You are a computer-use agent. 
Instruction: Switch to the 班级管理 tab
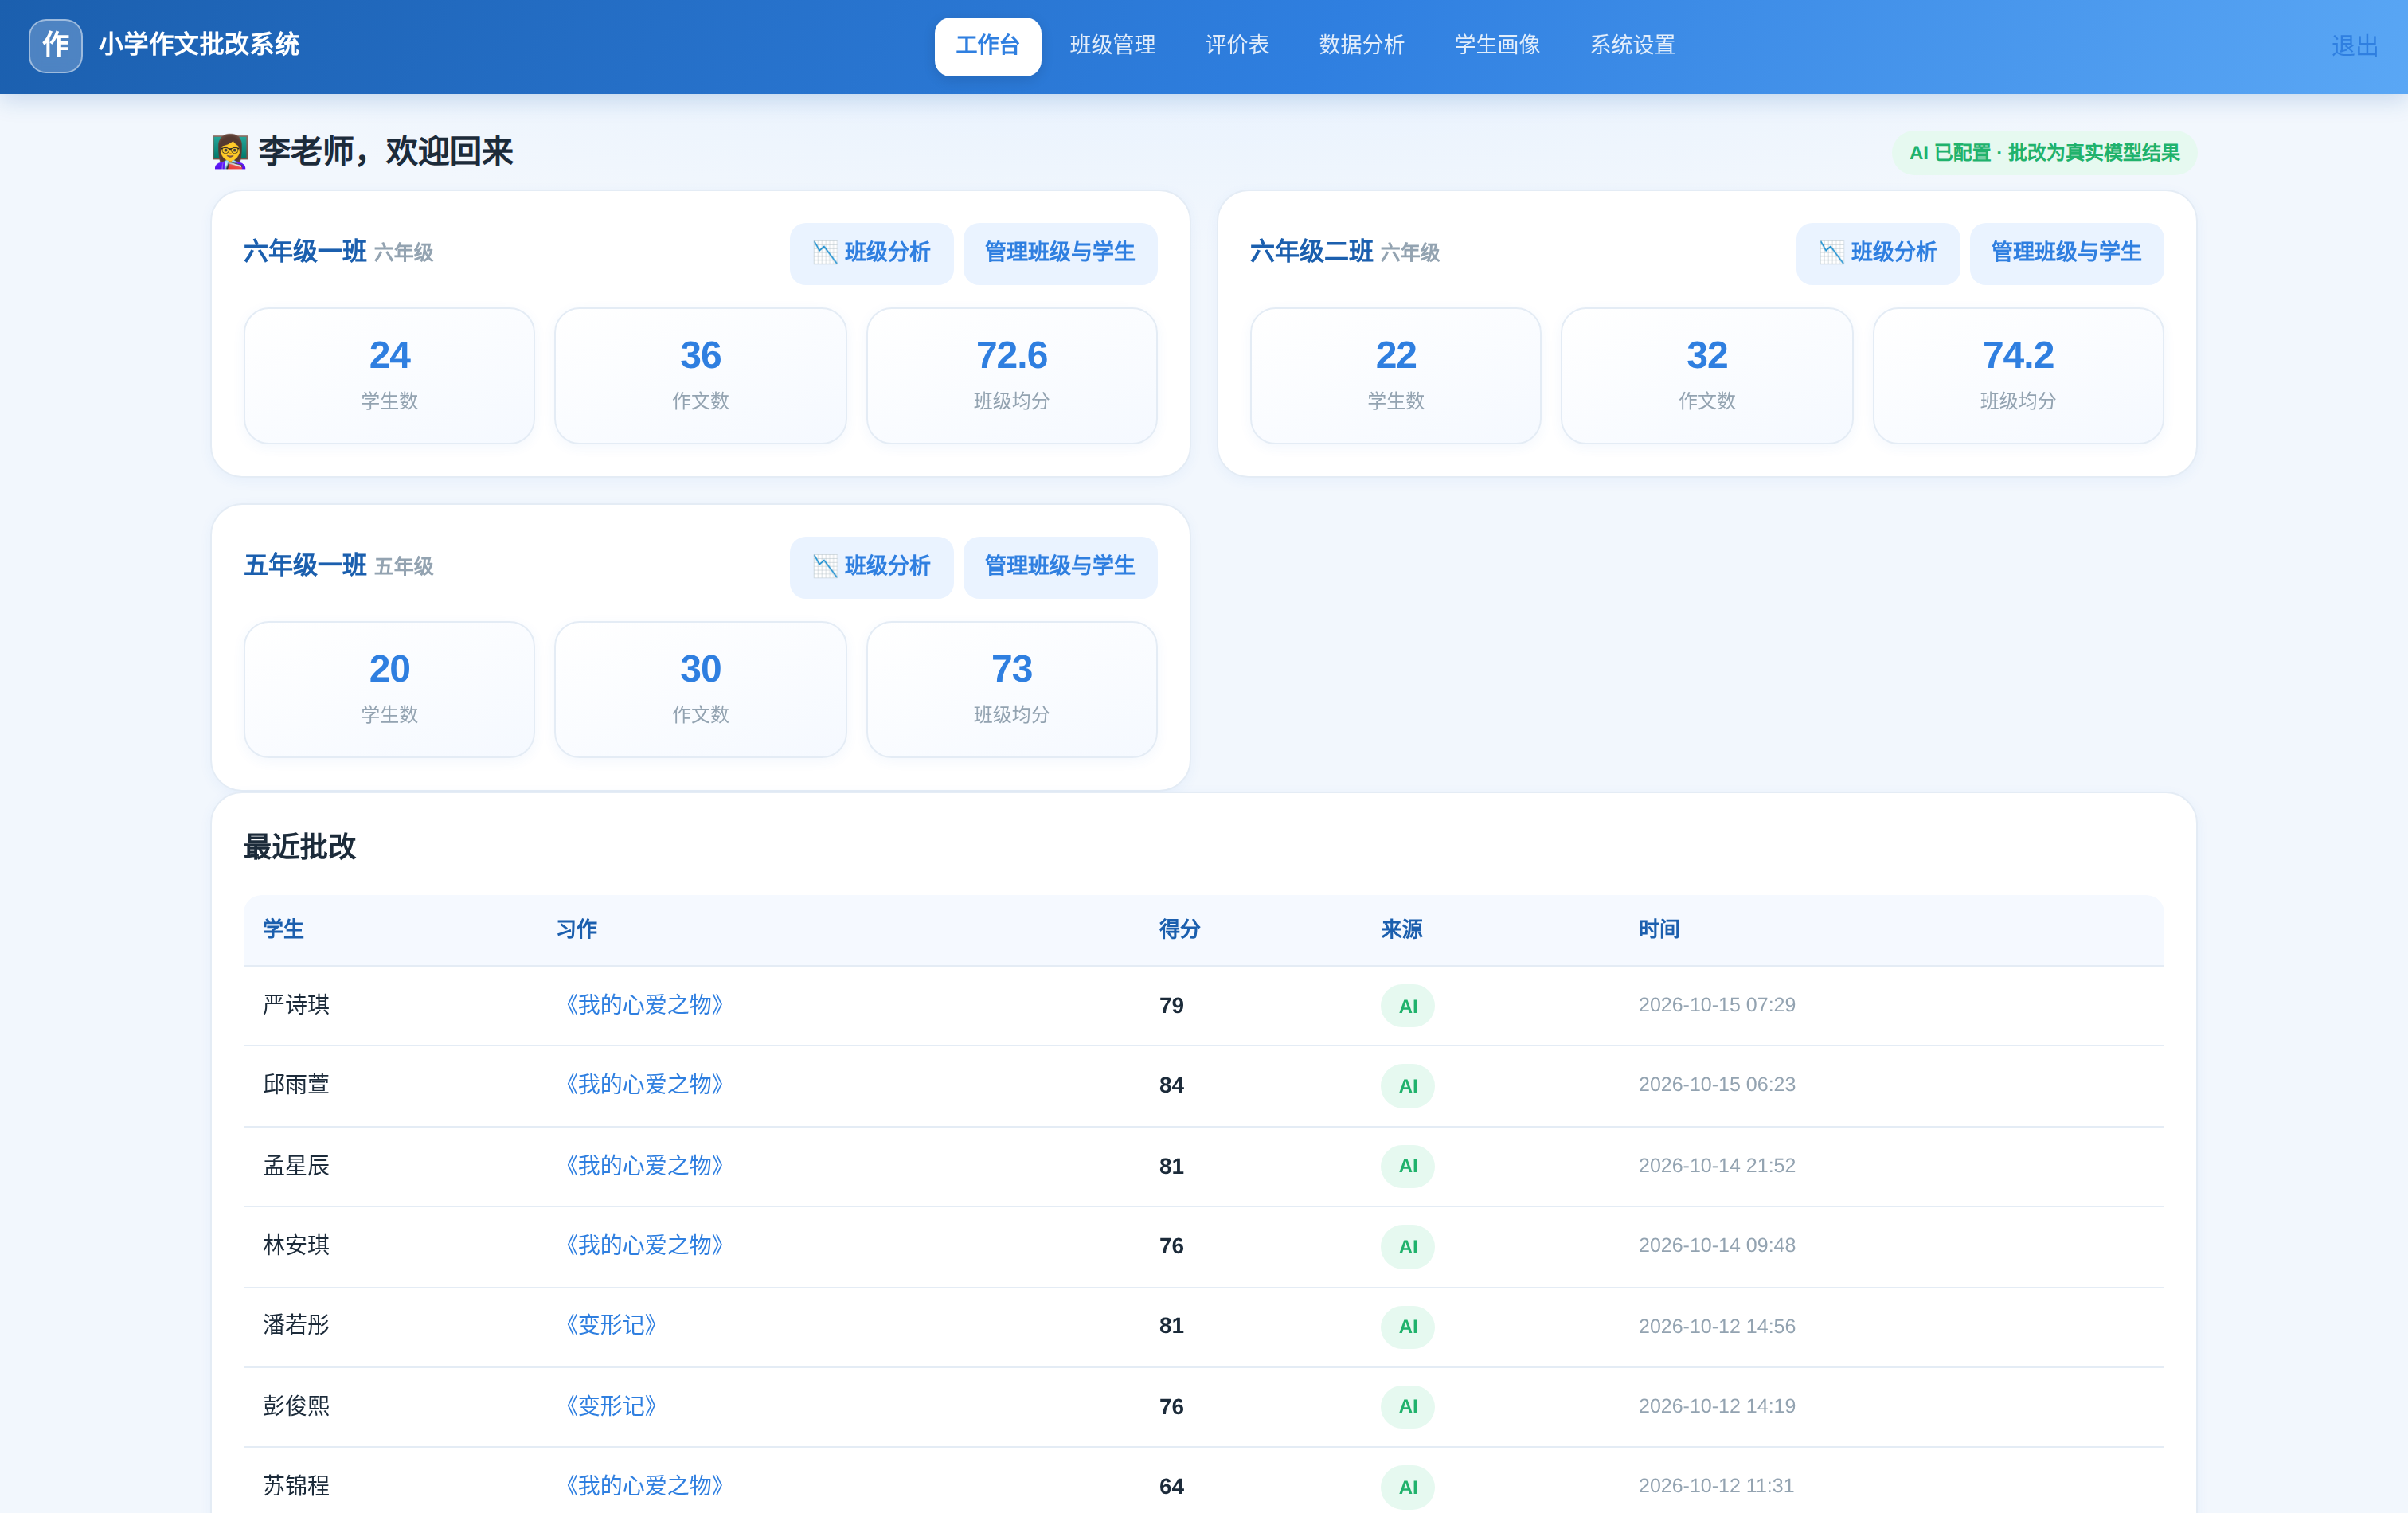pos(1112,46)
